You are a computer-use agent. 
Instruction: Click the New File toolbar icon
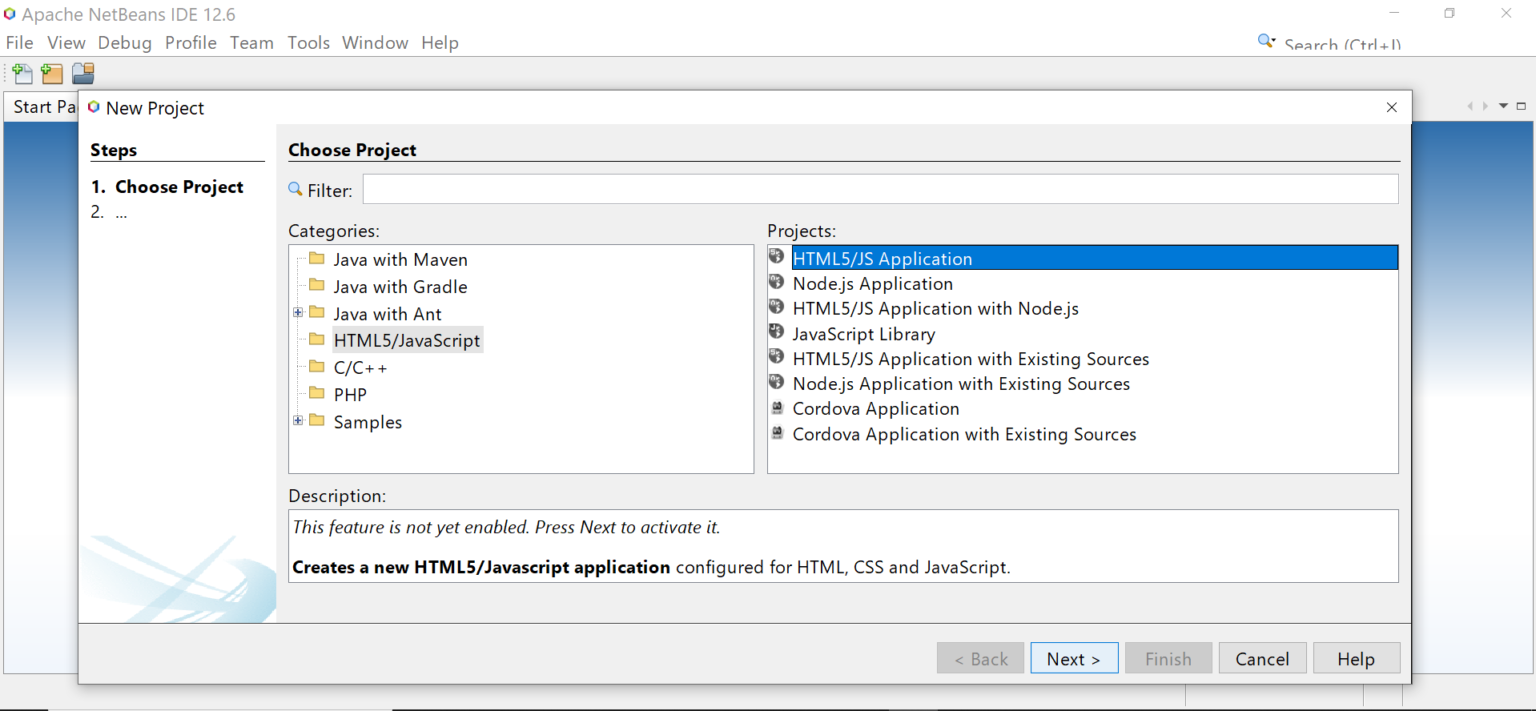(21, 72)
